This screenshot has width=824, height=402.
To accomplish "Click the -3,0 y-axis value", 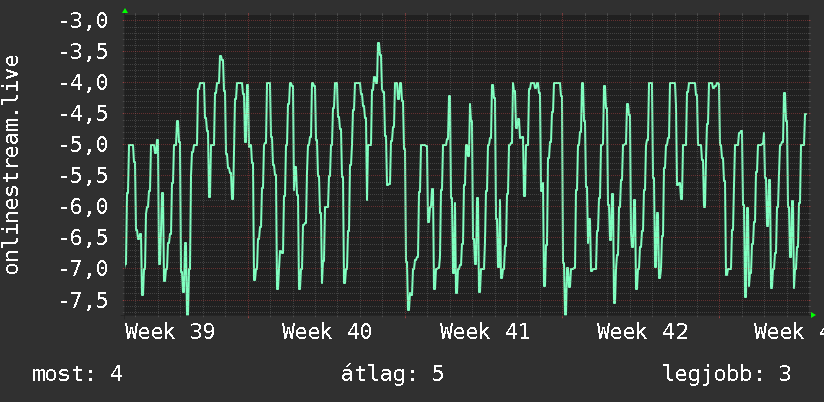I will click(x=84, y=22).
